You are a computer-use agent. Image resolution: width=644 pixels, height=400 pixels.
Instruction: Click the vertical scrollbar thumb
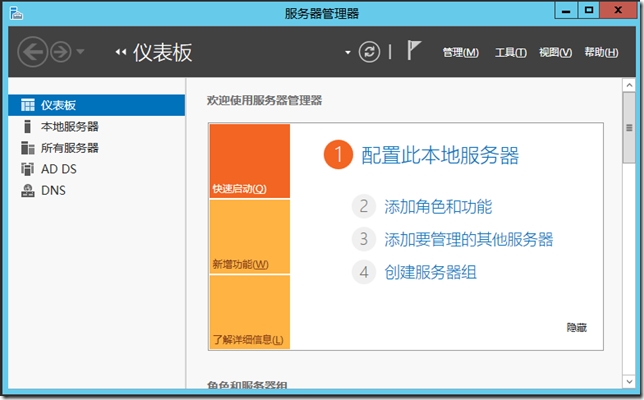(629, 128)
